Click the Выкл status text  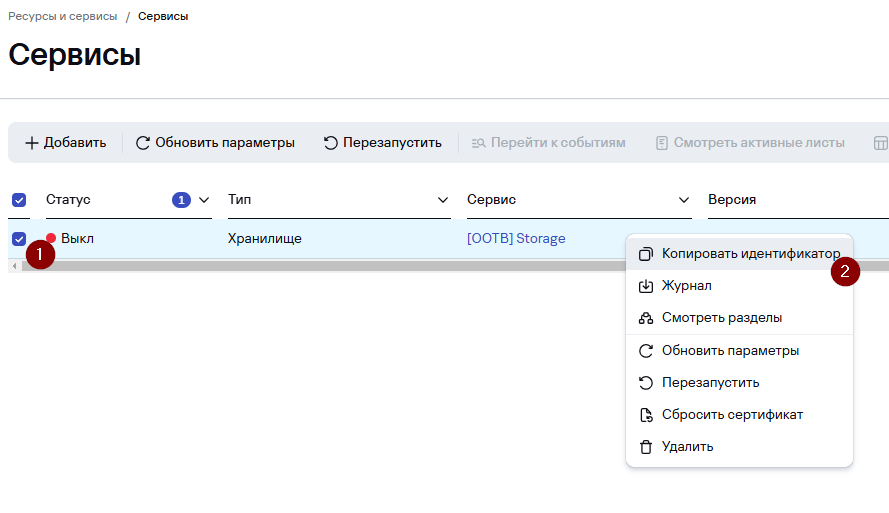click(78, 239)
